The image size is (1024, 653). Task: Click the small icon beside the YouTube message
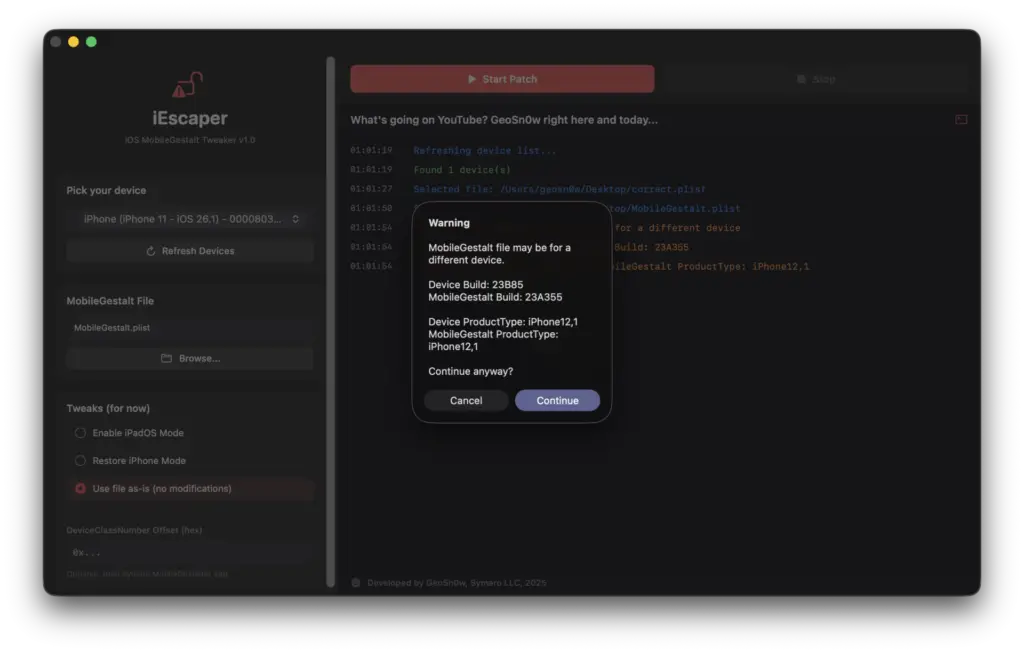coord(961,119)
